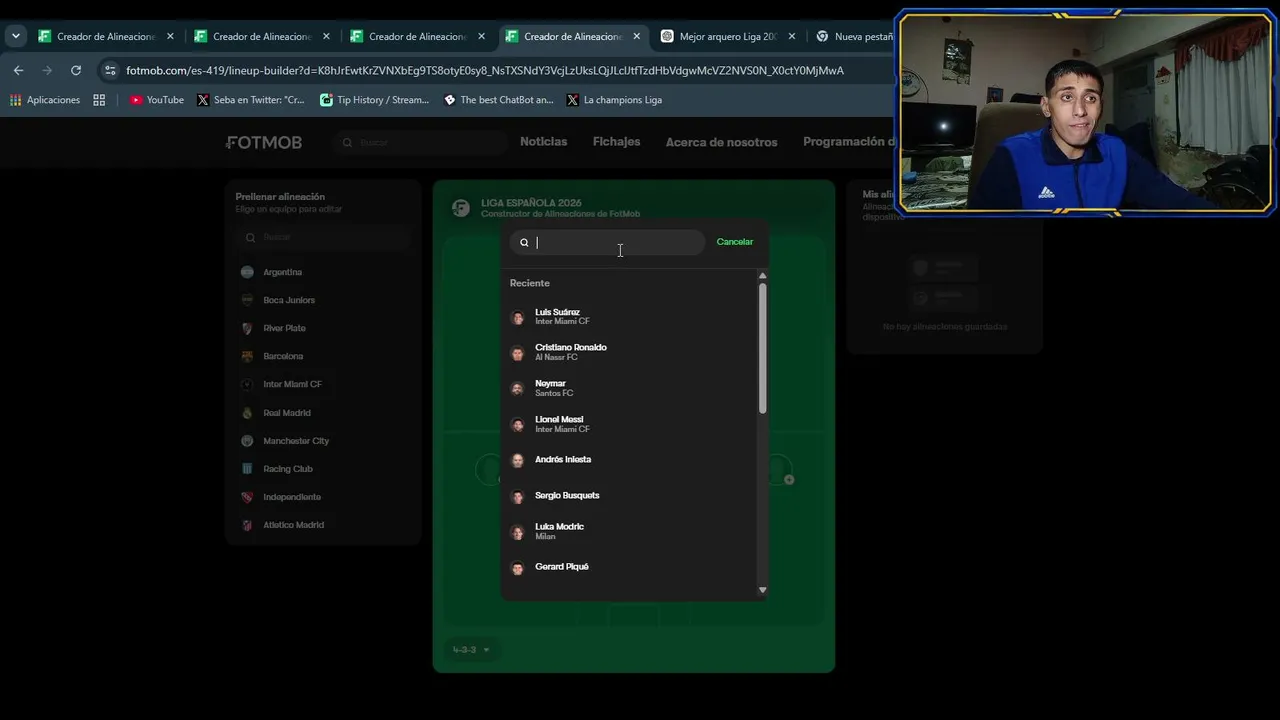1280x720 pixels.
Task: Open the YouTube bookmark
Action: point(156,100)
